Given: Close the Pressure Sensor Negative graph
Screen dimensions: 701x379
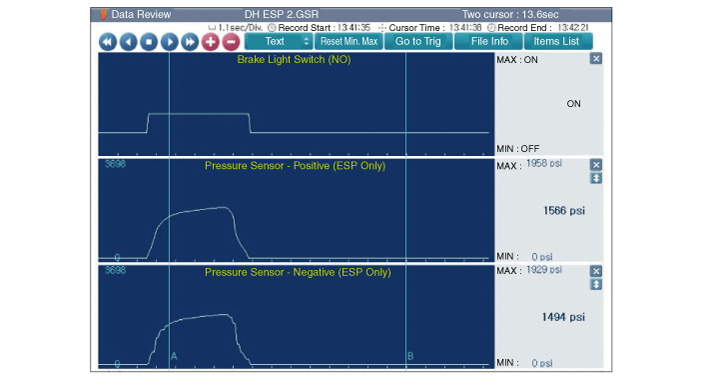Looking at the screenshot, I should pos(595,271).
